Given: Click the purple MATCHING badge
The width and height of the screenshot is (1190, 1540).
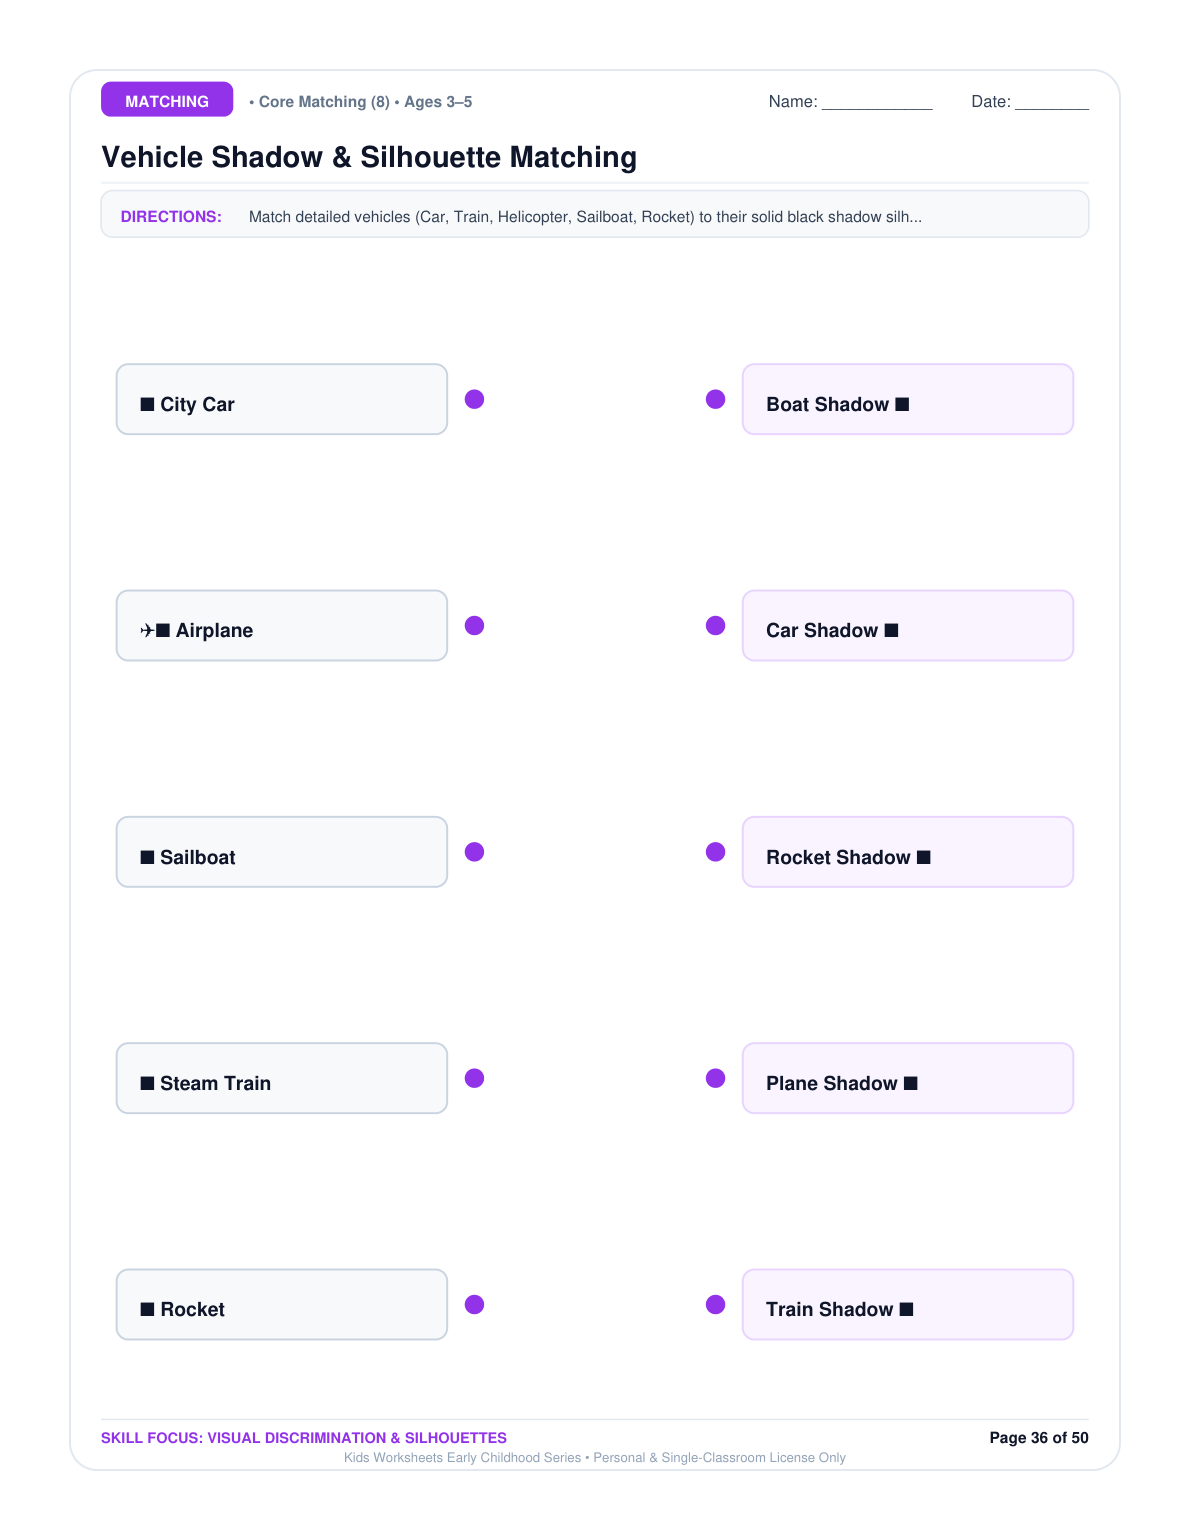Looking at the screenshot, I should pos(167,100).
